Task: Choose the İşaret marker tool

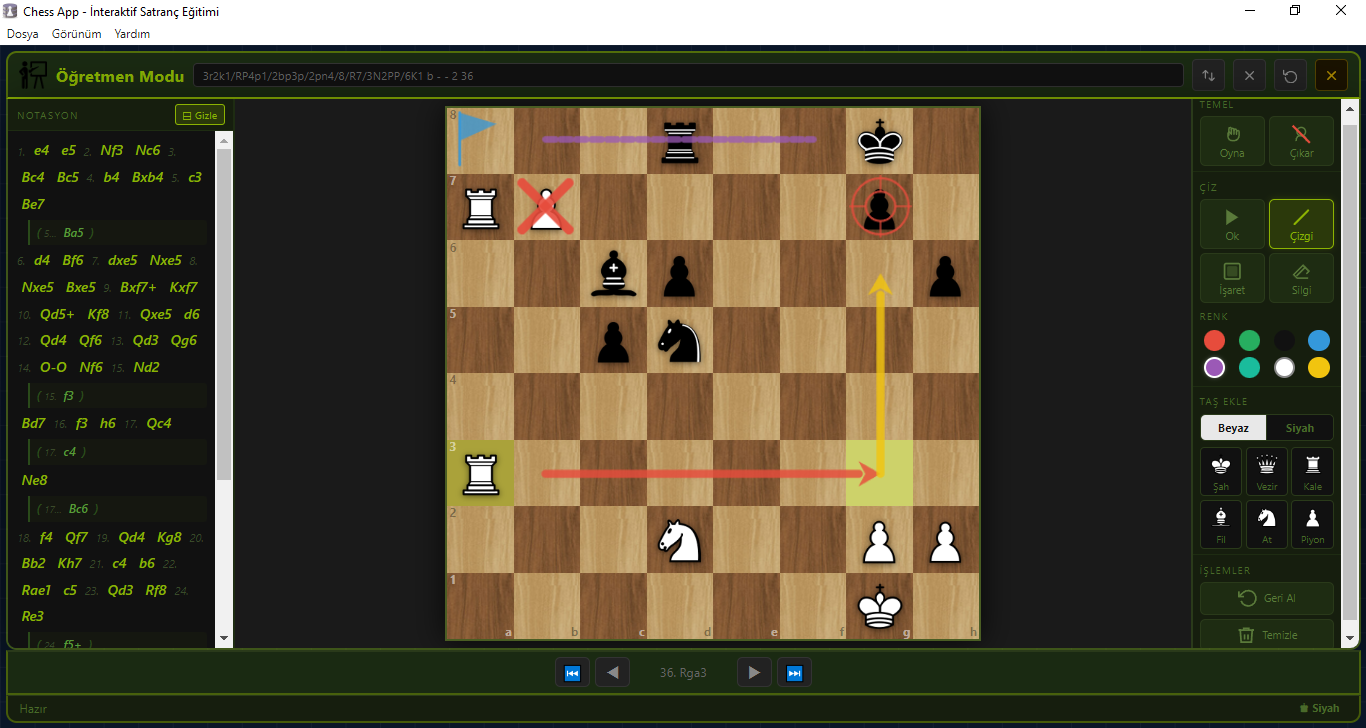Action: pos(1232,278)
